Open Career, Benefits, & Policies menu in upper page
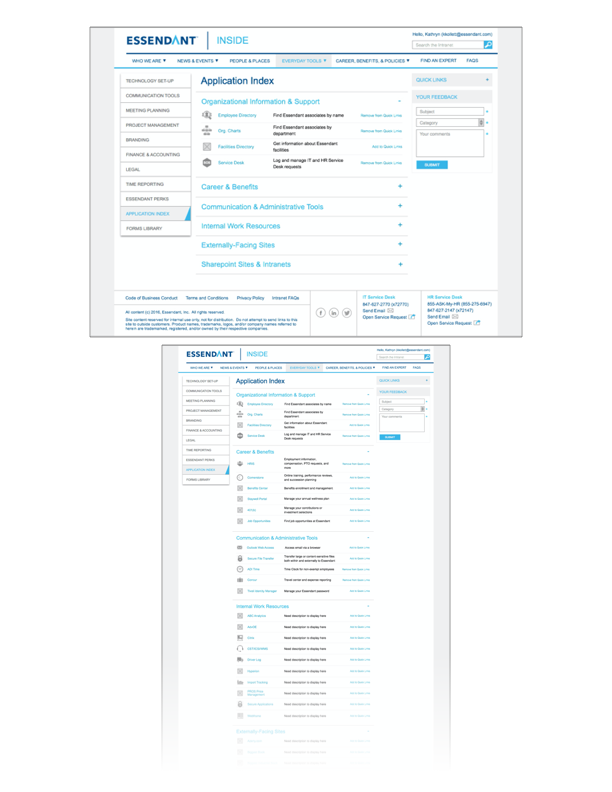 point(373,61)
